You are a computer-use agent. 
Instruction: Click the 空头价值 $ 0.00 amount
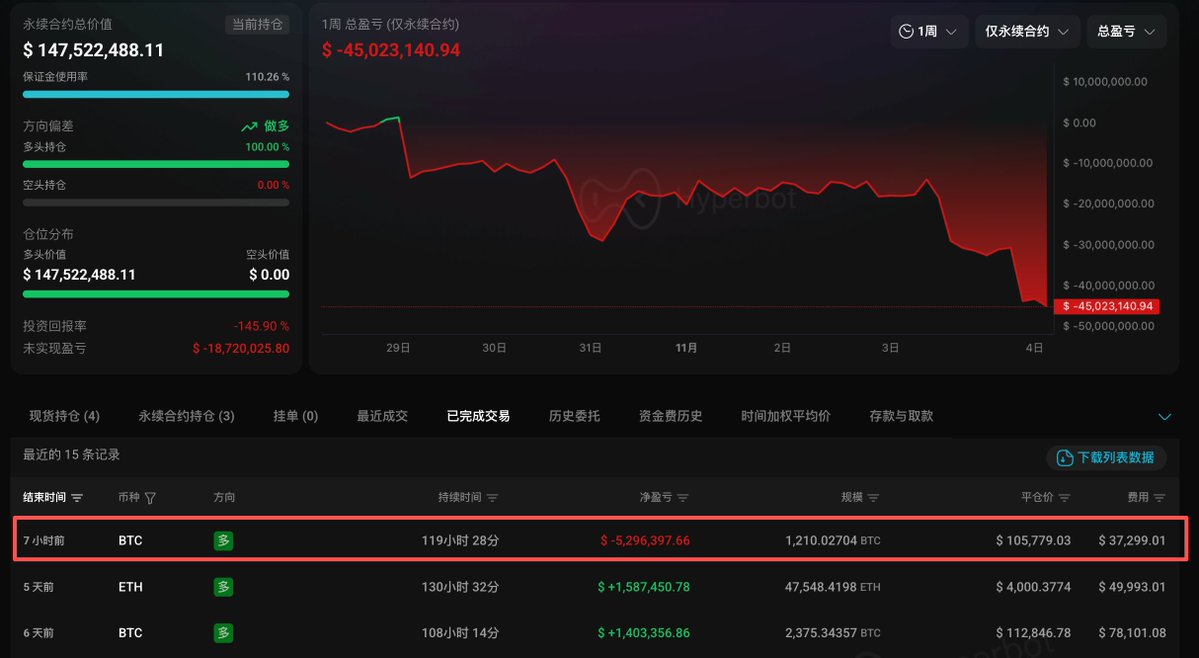269,274
